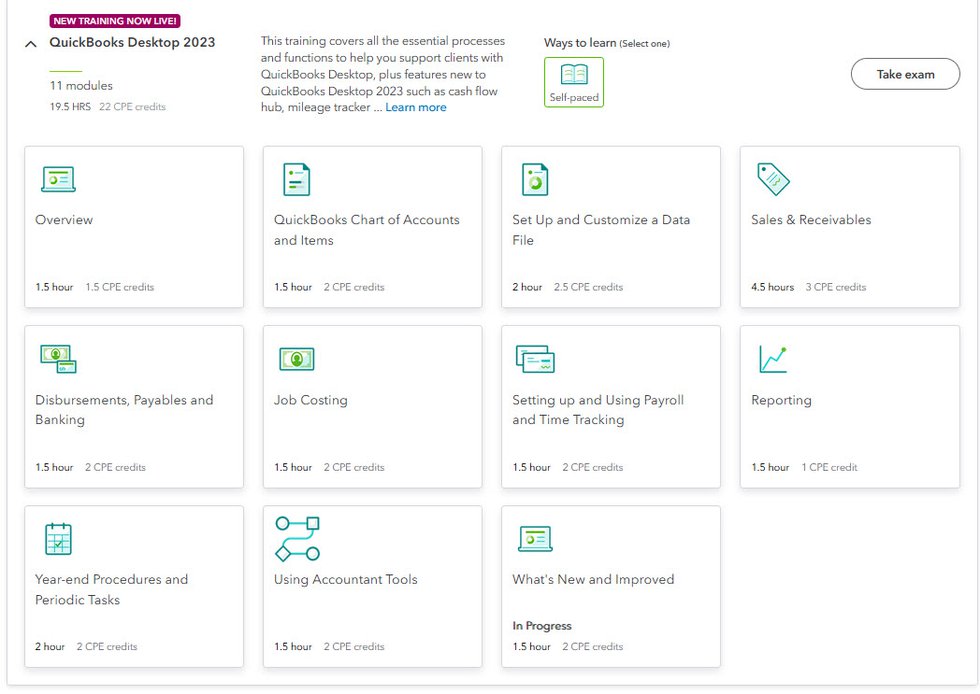Click the Set Up Data File icon

point(535,180)
